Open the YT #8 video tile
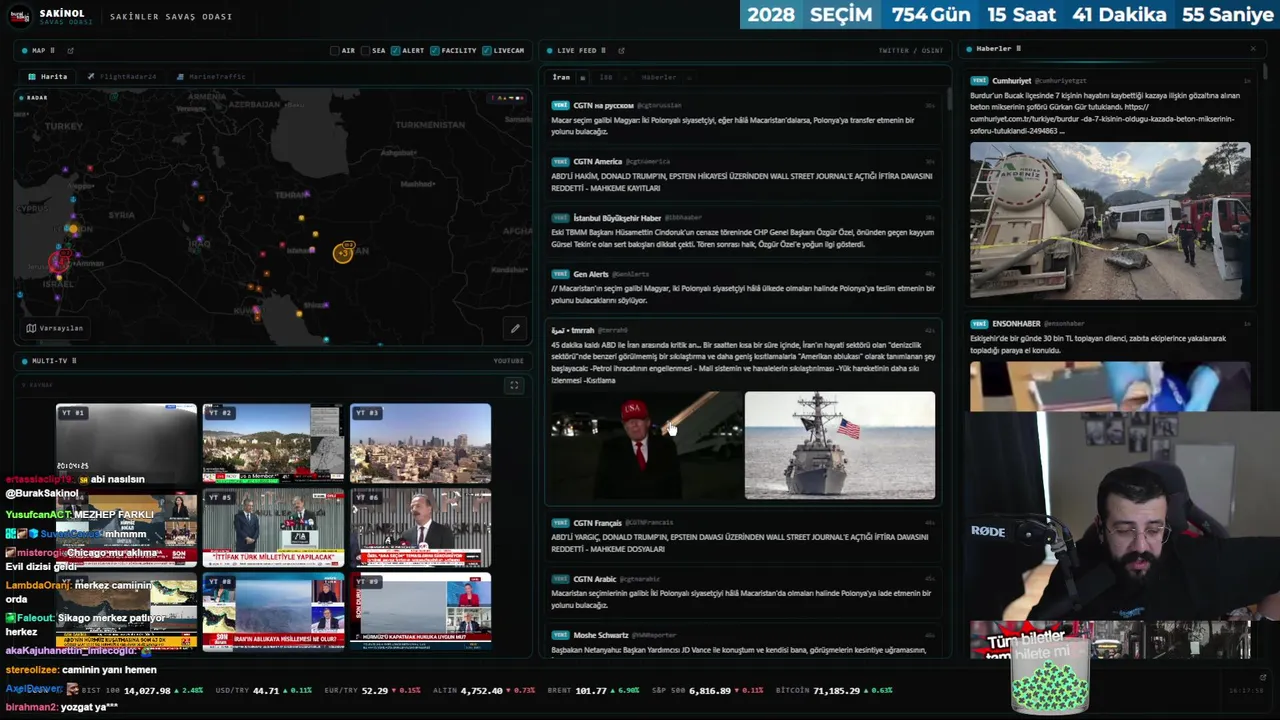The height and width of the screenshot is (720, 1280). (x=273, y=612)
